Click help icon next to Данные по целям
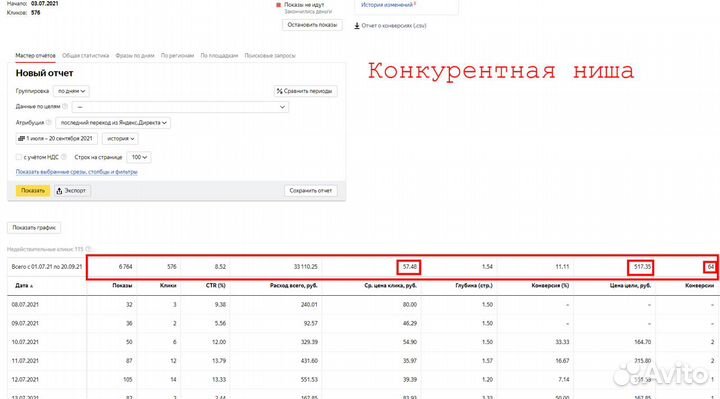 click(65, 107)
